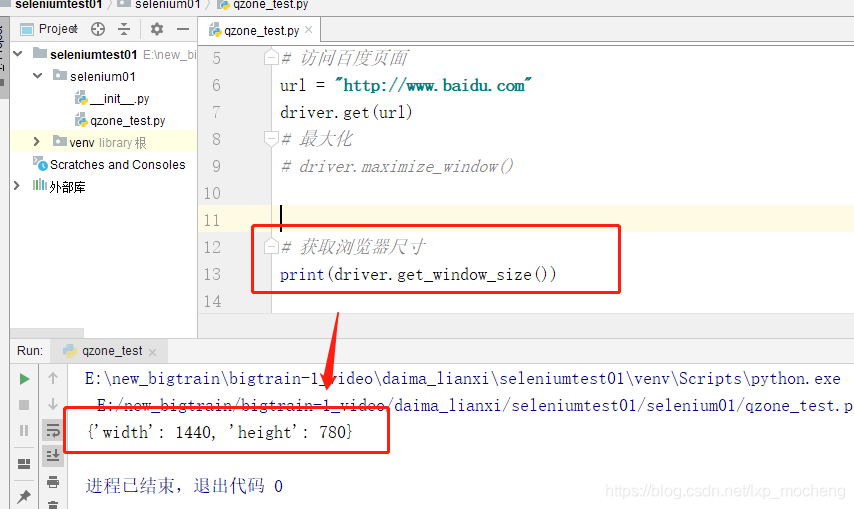Close the qzone_test.py editor tab
Screen dimensions: 854x509
coord(309,29)
